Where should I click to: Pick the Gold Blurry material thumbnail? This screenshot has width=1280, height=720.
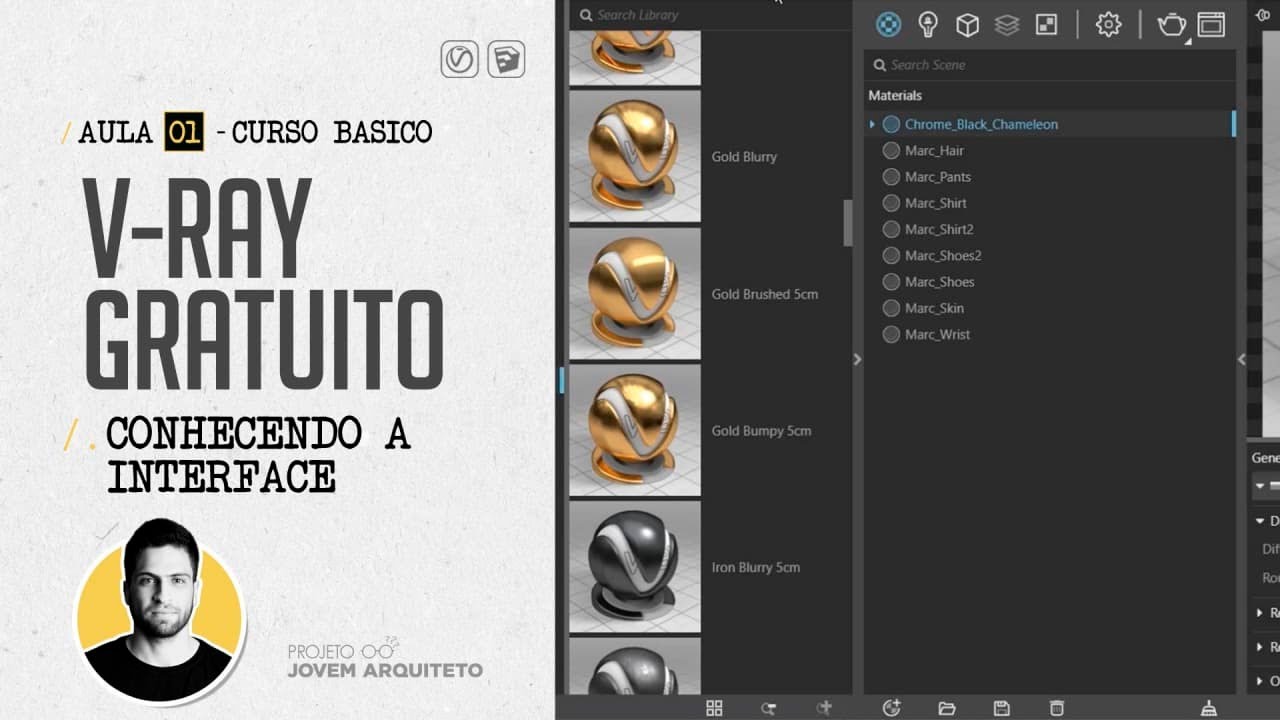pos(635,156)
